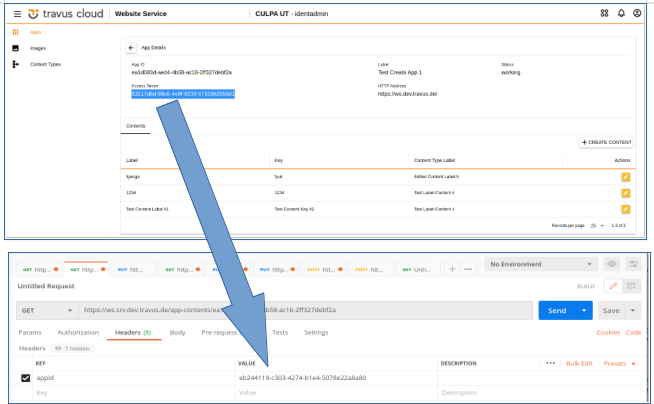Click the highlighted Access Token value
The height and width of the screenshot is (404, 654).
click(183, 94)
